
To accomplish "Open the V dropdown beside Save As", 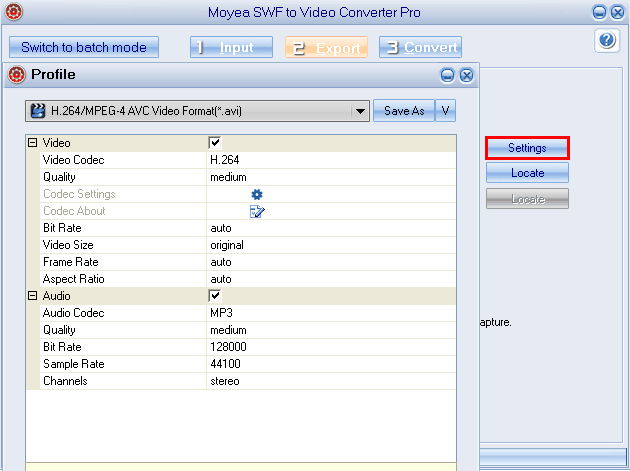I will (446, 111).
